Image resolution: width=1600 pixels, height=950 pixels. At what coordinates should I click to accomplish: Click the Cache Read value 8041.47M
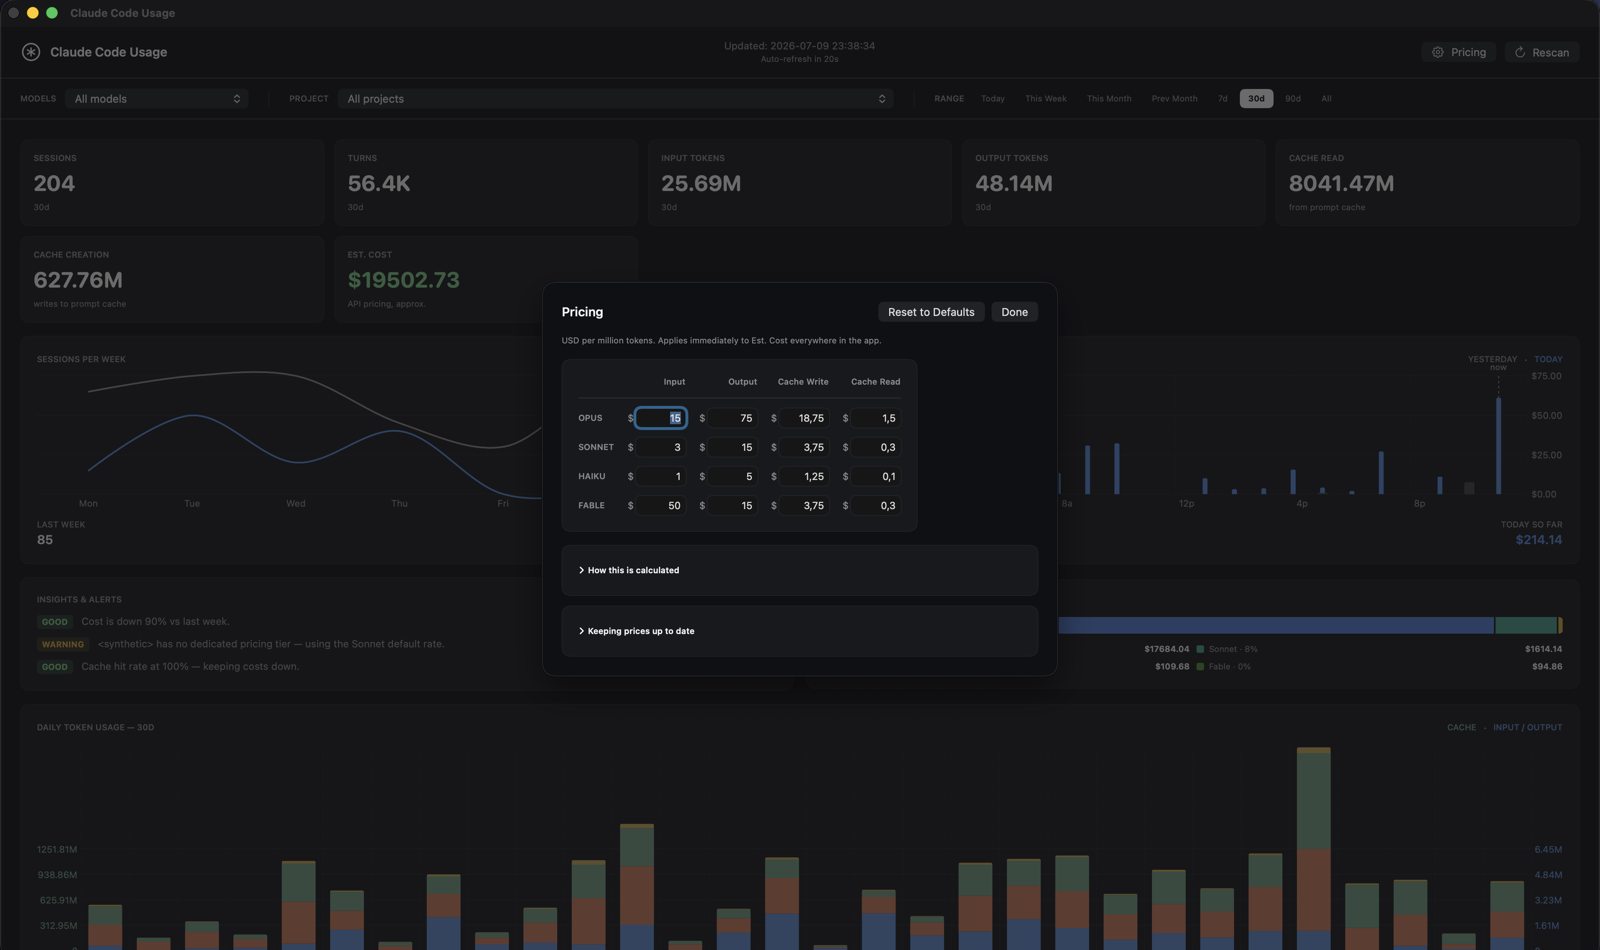[x=1341, y=183]
